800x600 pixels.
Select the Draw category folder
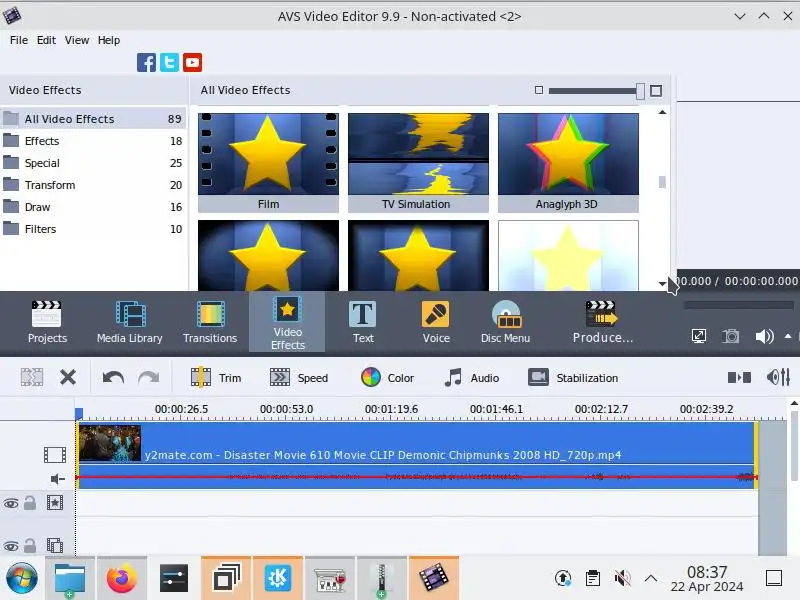point(93,207)
